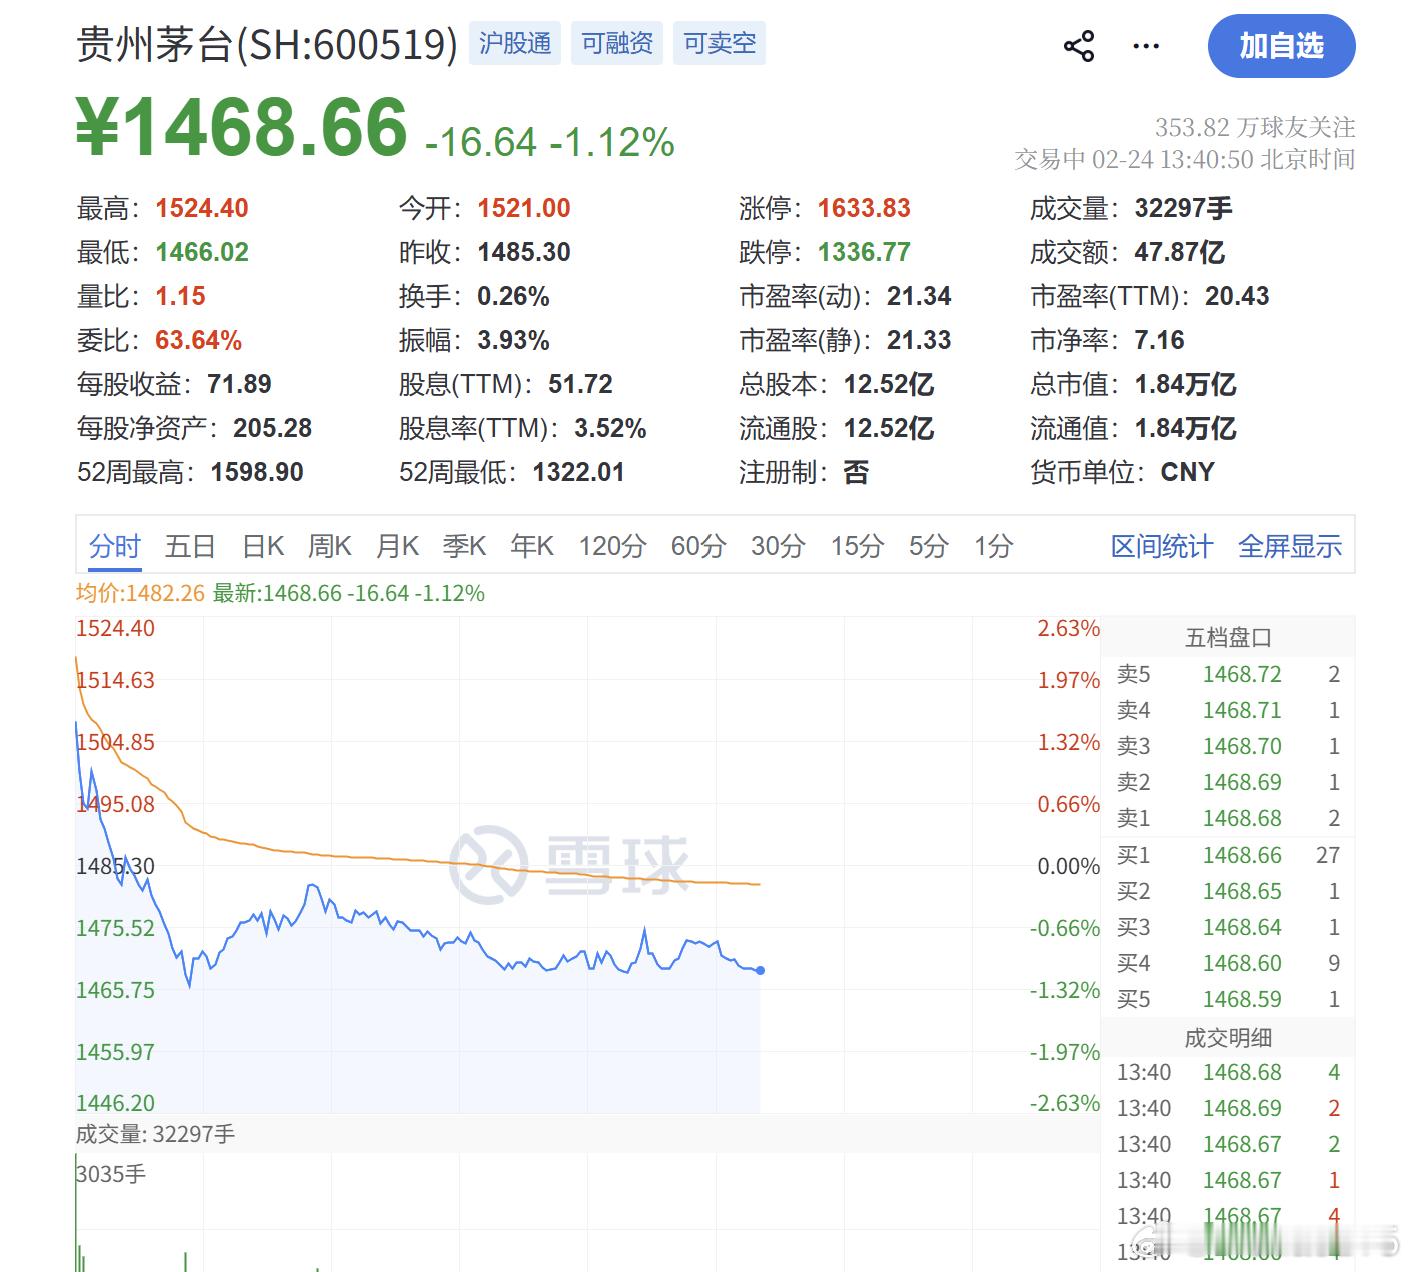Click the top row in 成交明细 list
1412x1272 pixels.
(x=1230, y=1072)
